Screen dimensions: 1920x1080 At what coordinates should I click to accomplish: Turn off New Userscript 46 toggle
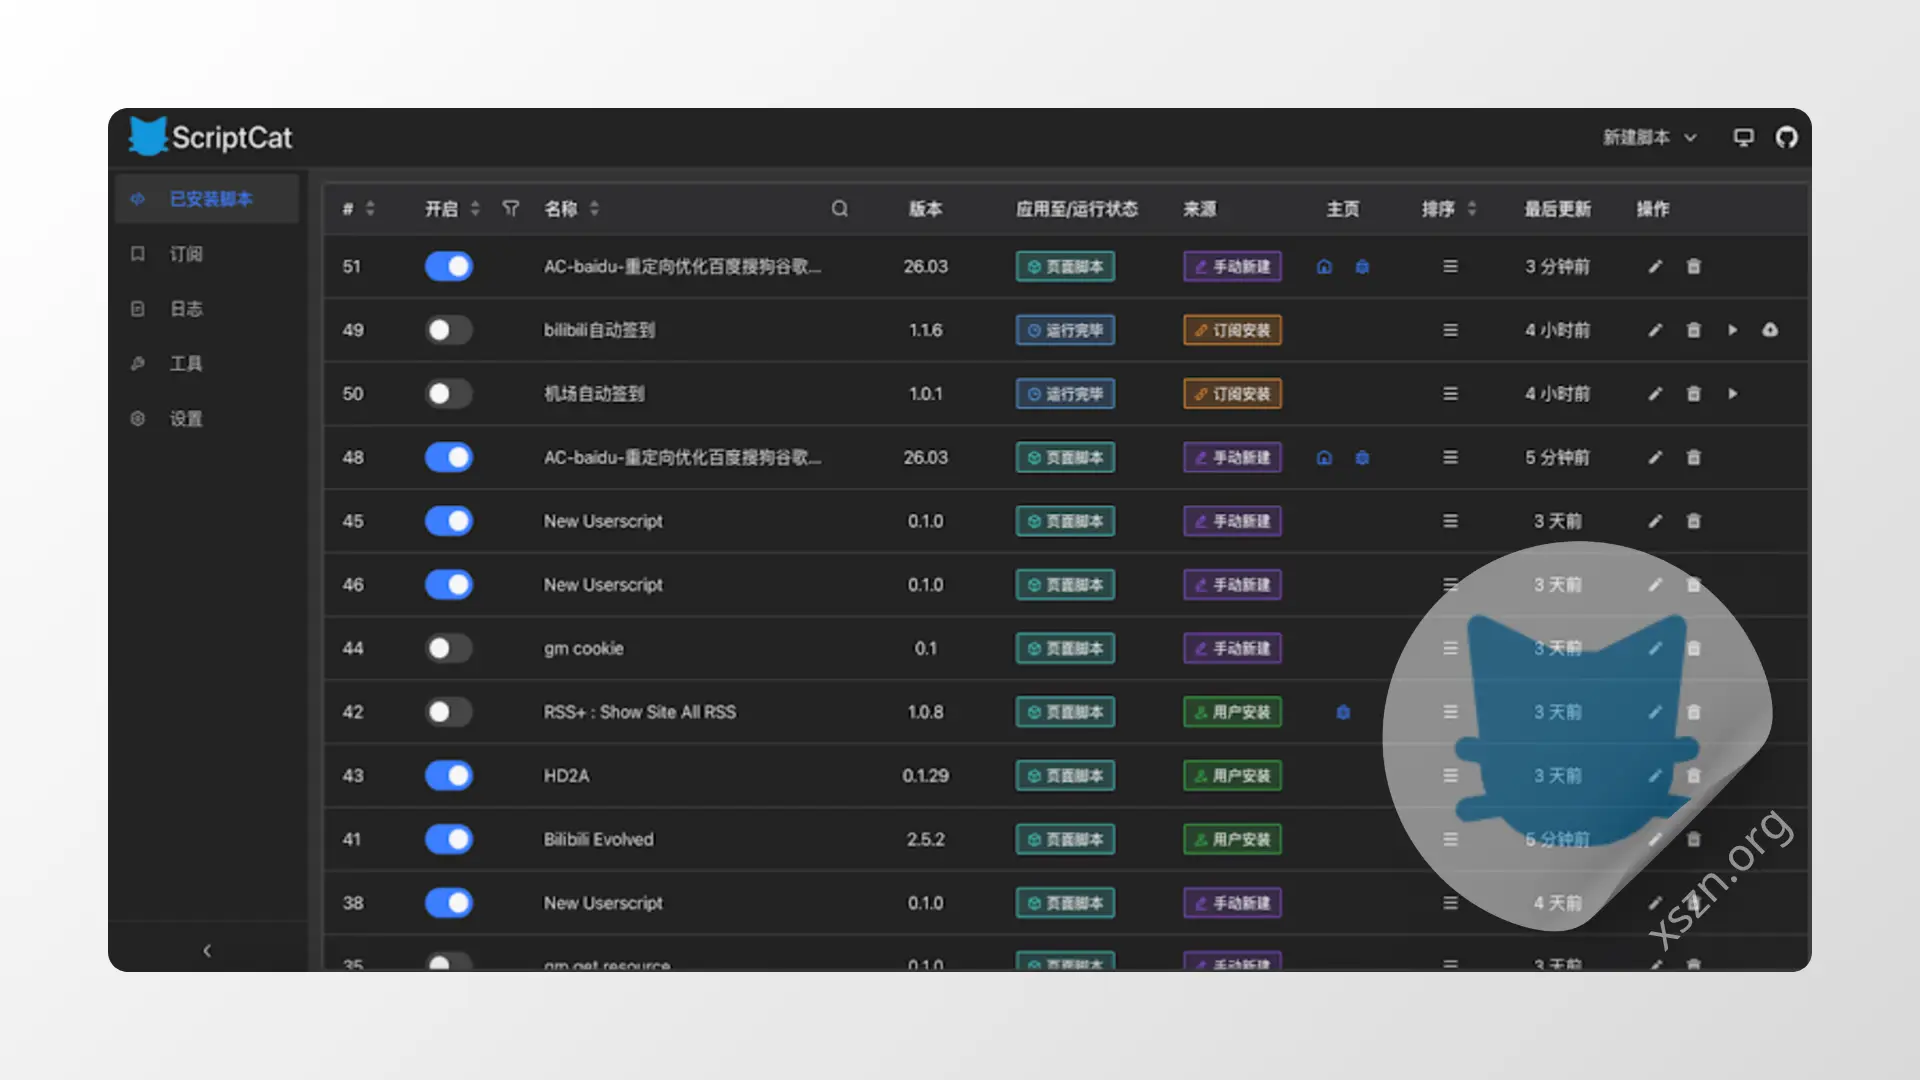pos(448,585)
